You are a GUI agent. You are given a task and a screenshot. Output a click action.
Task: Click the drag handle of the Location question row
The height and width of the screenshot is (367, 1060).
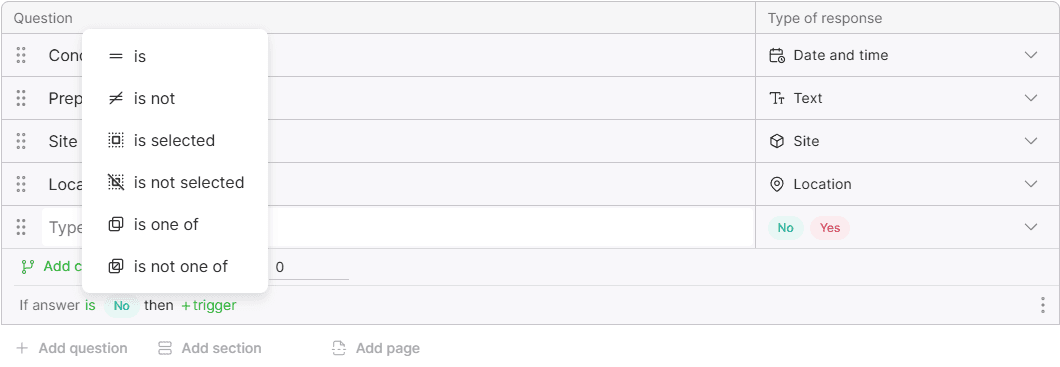click(x=21, y=184)
